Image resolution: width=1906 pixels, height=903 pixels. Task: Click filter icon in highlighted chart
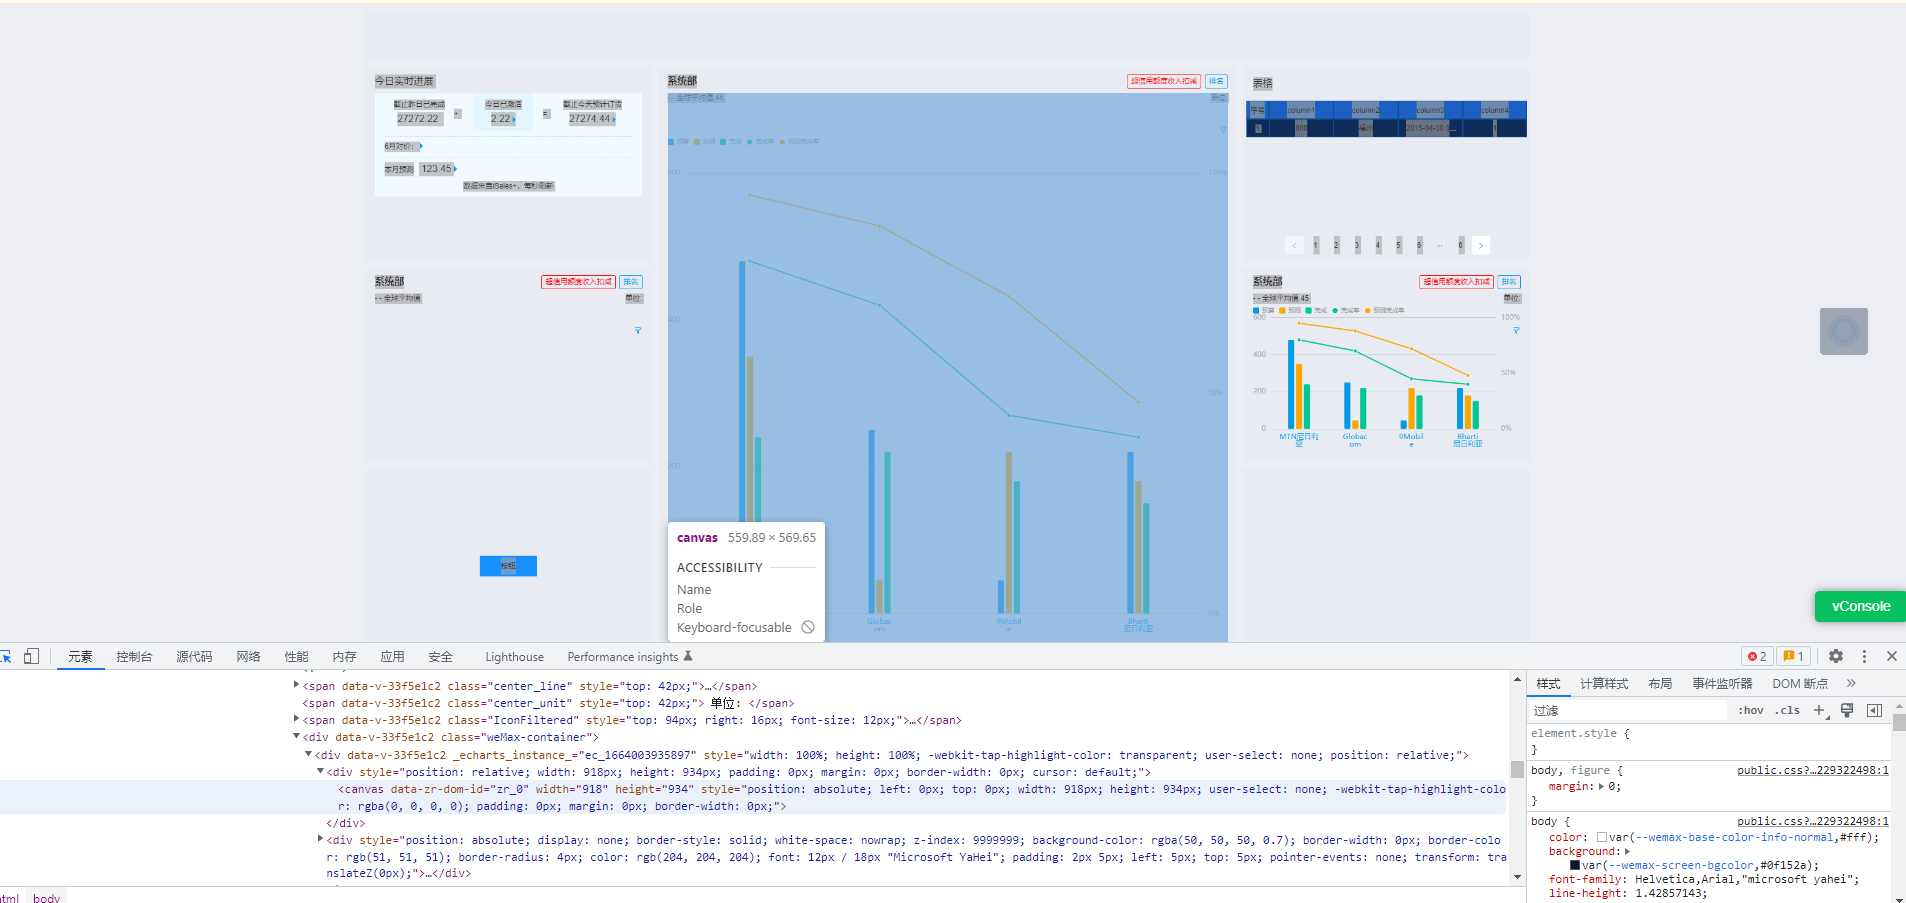1223,129
